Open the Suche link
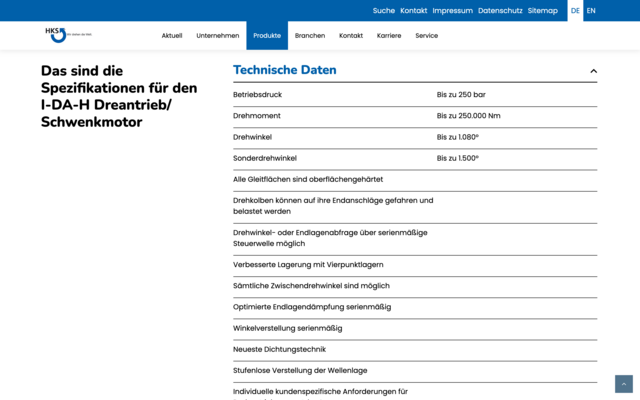The height and width of the screenshot is (400, 640). [384, 11]
